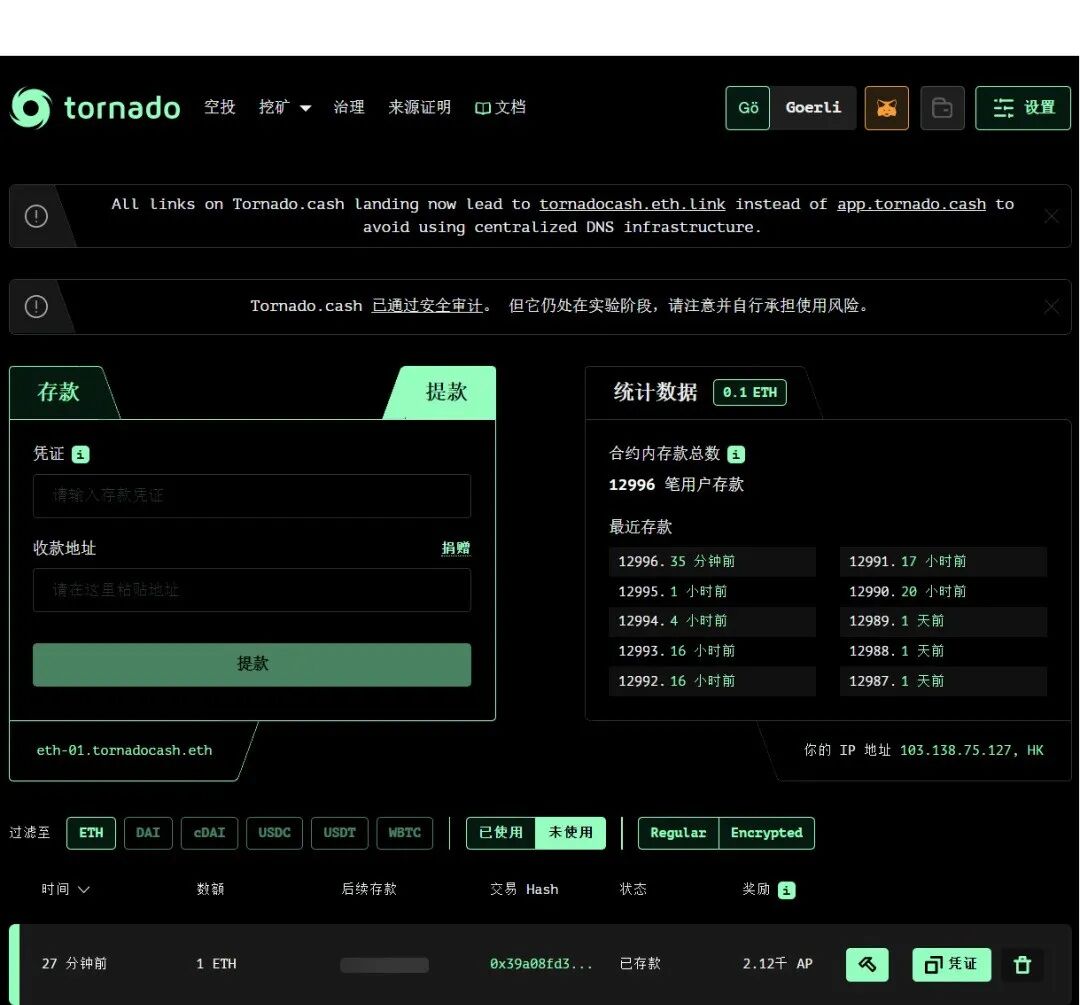Click the 12994. 4 小时前 deposit entry

[x=712, y=621]
